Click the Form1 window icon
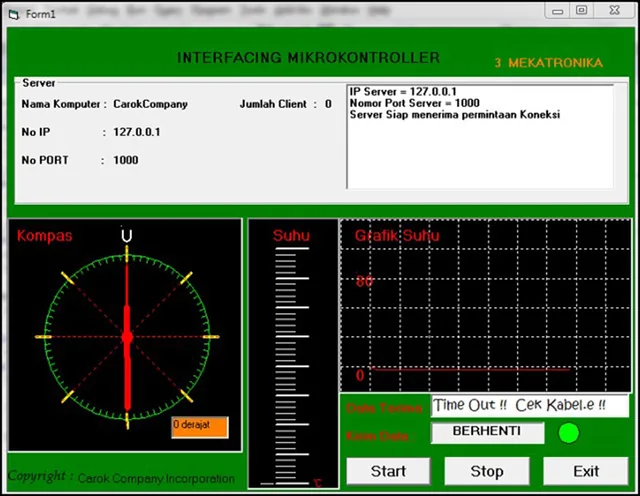This screenshot has height=496, width=640. pos(14,15)
